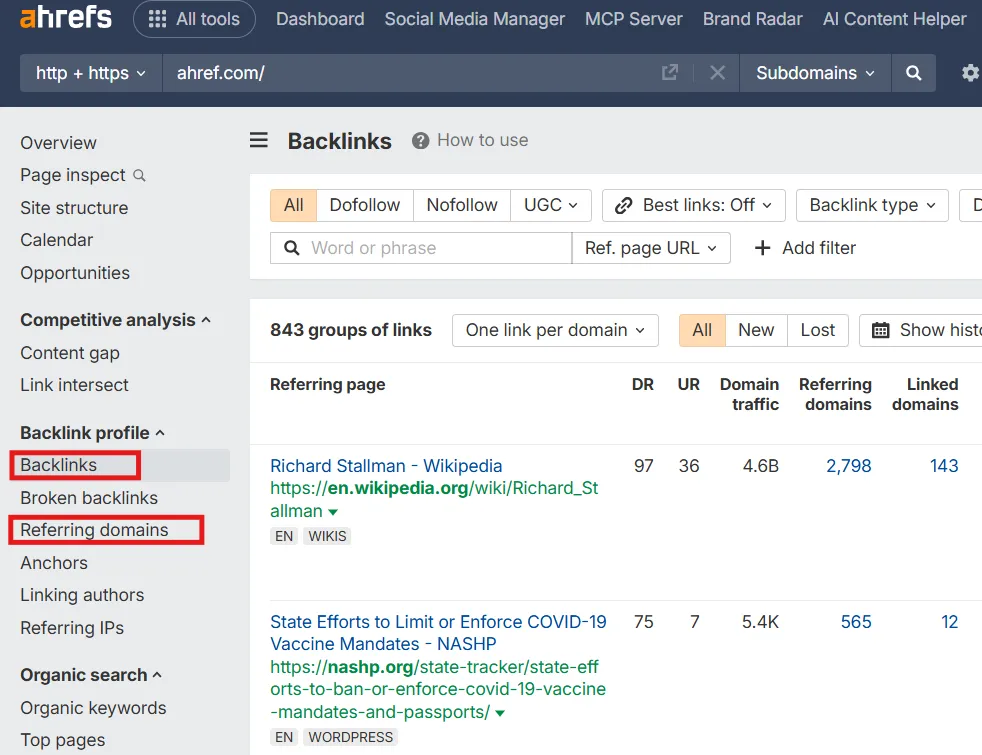The width and height of the screenshot is (982, 755).
Task: Switch to the Dofollow tab
Action: 364,205
